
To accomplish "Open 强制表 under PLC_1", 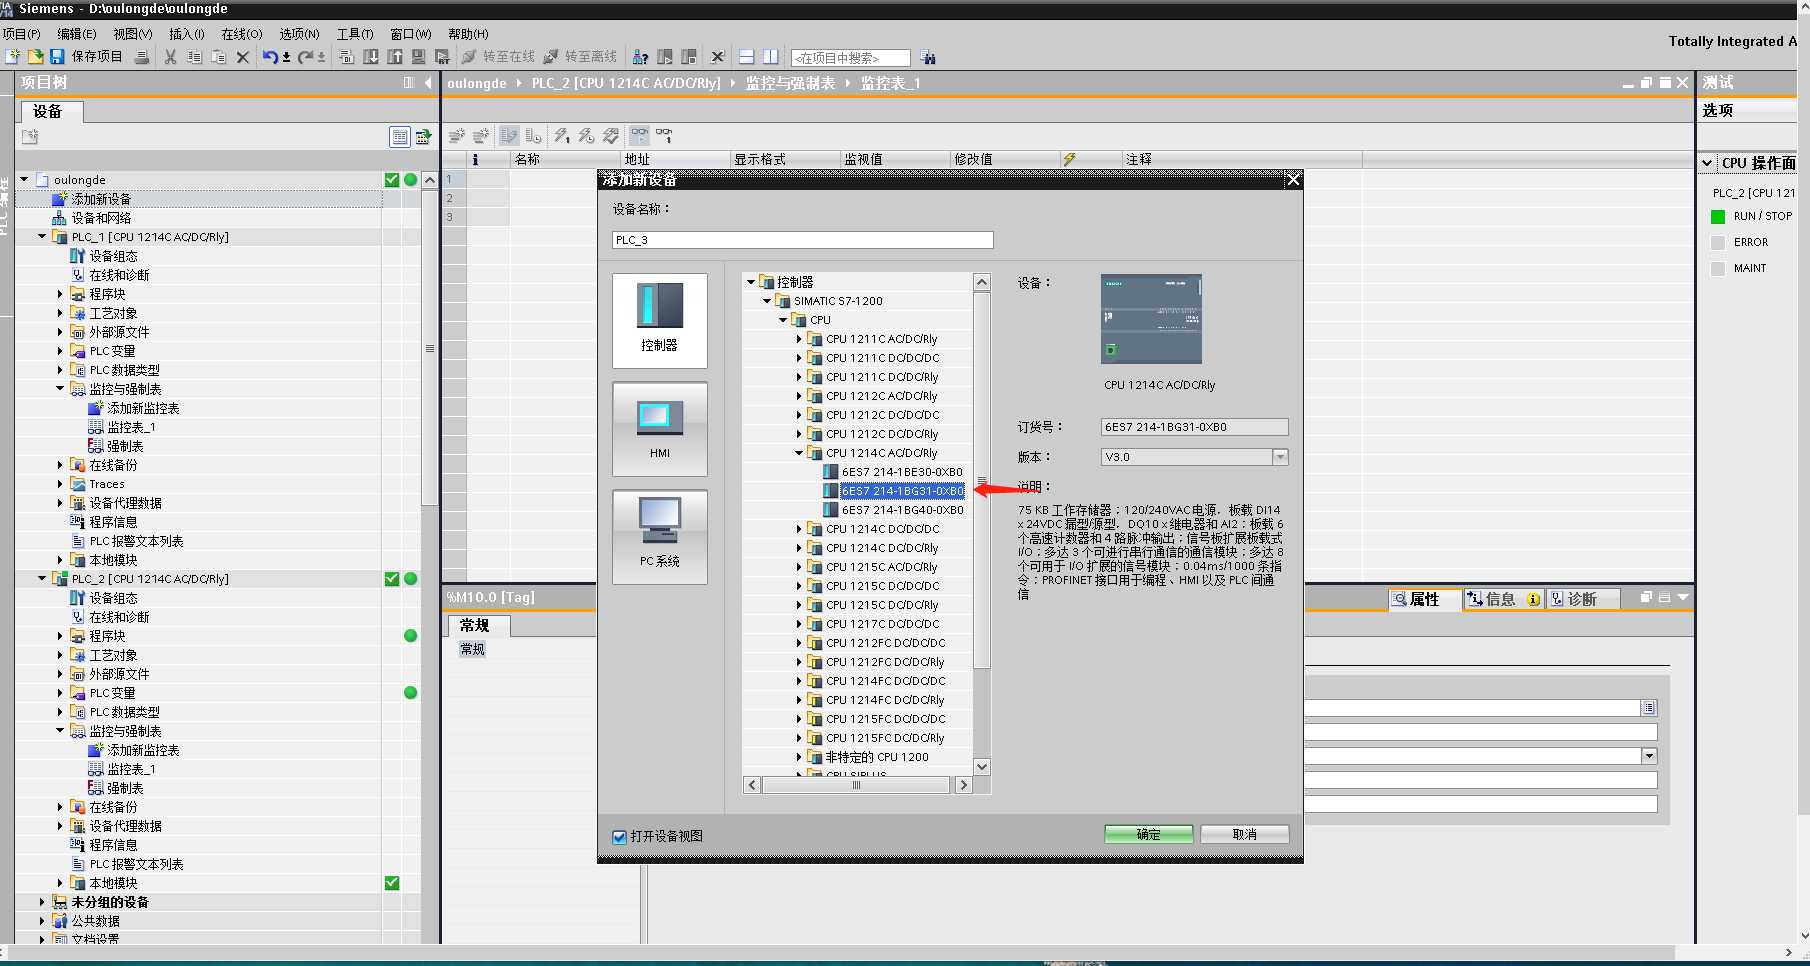I will (125, 446).
